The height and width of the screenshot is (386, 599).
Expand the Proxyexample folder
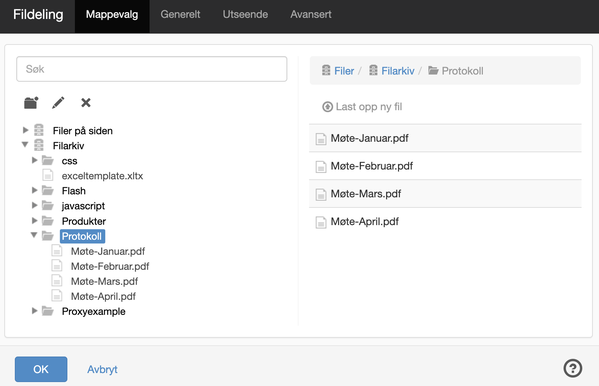pyautogui.click(x=34, y=311)
